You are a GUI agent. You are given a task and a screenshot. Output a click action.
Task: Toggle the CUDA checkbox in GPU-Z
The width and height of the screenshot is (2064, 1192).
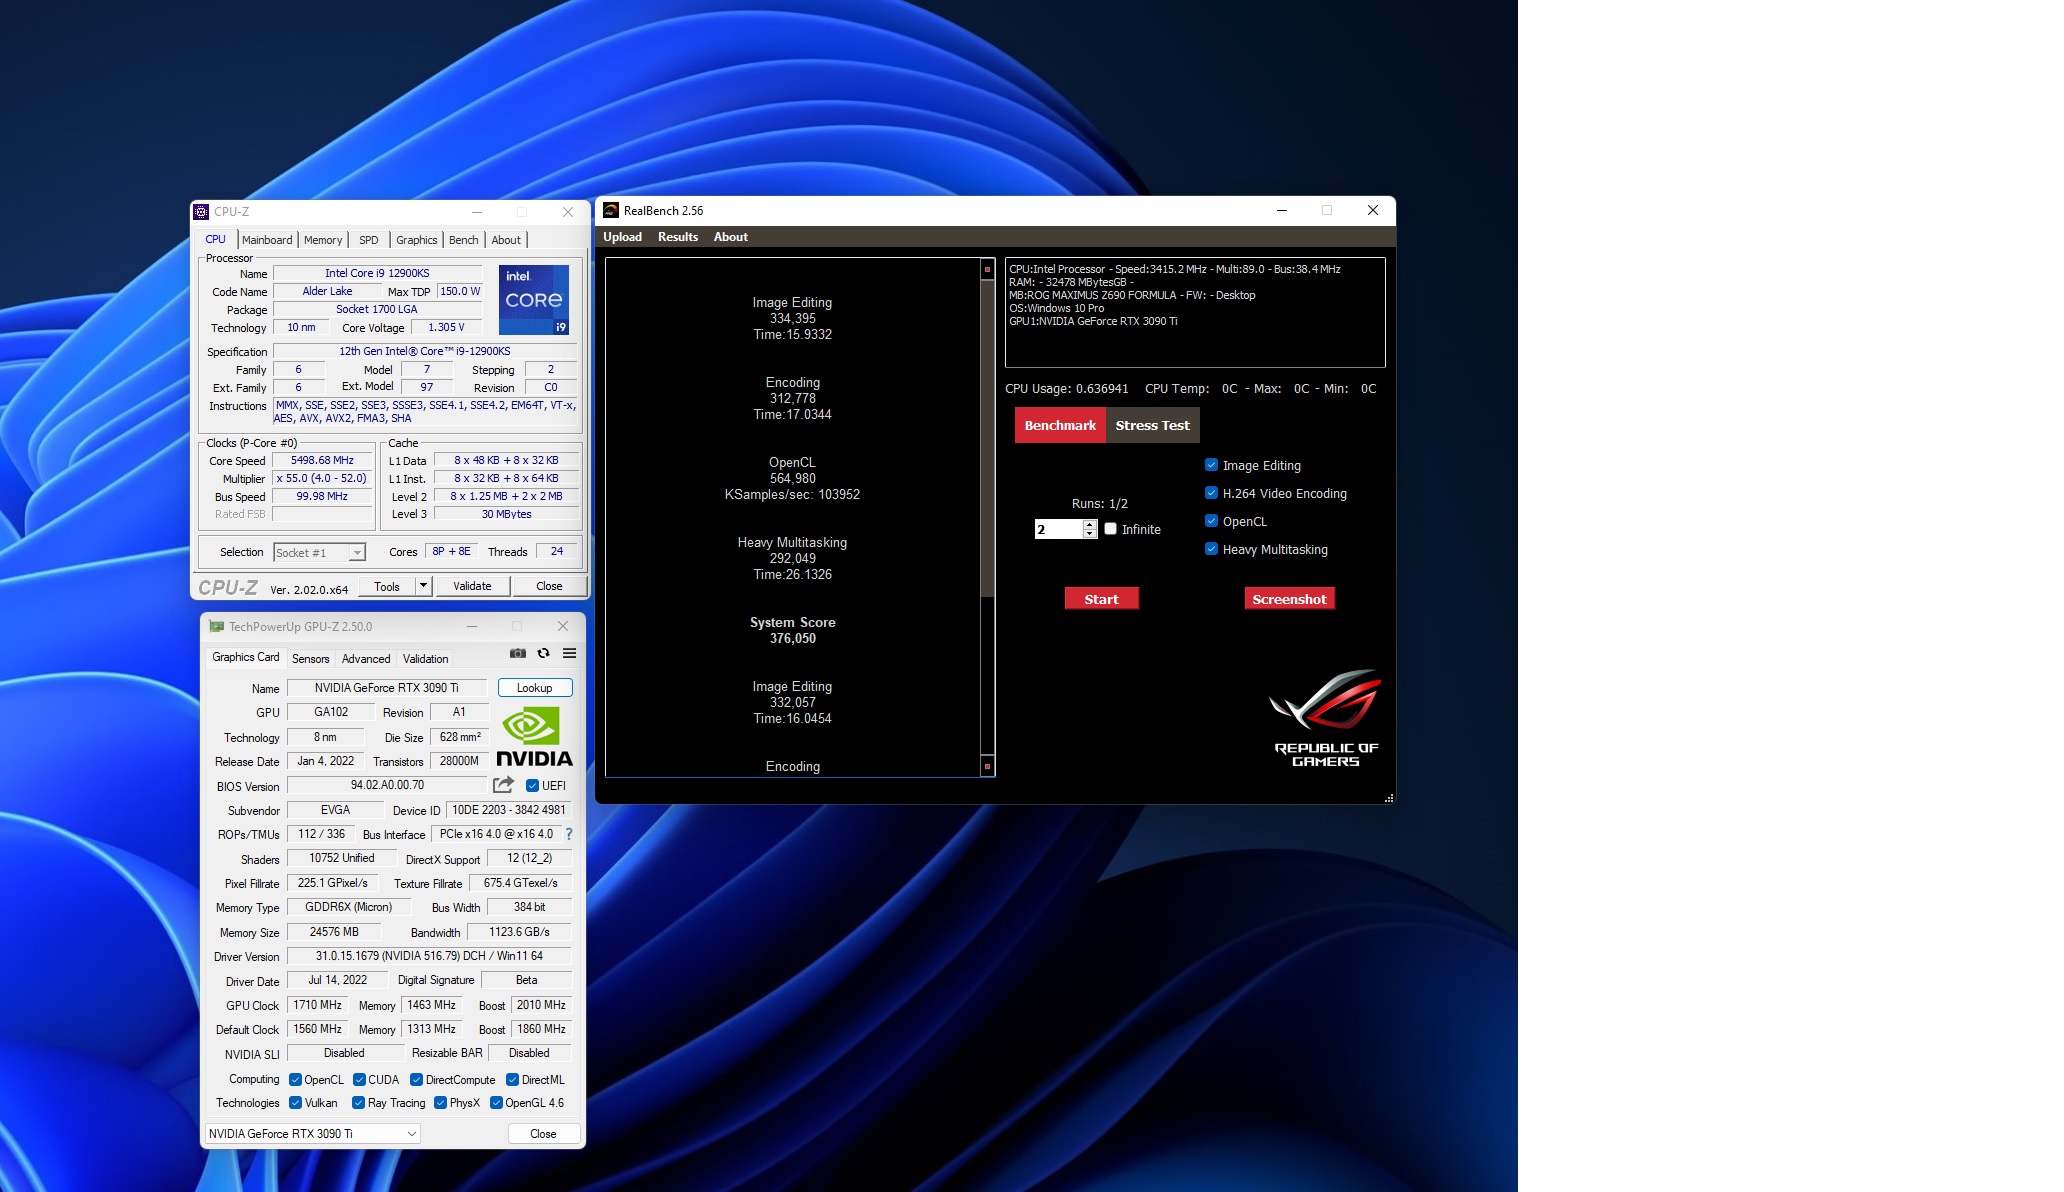(359, 1079)
